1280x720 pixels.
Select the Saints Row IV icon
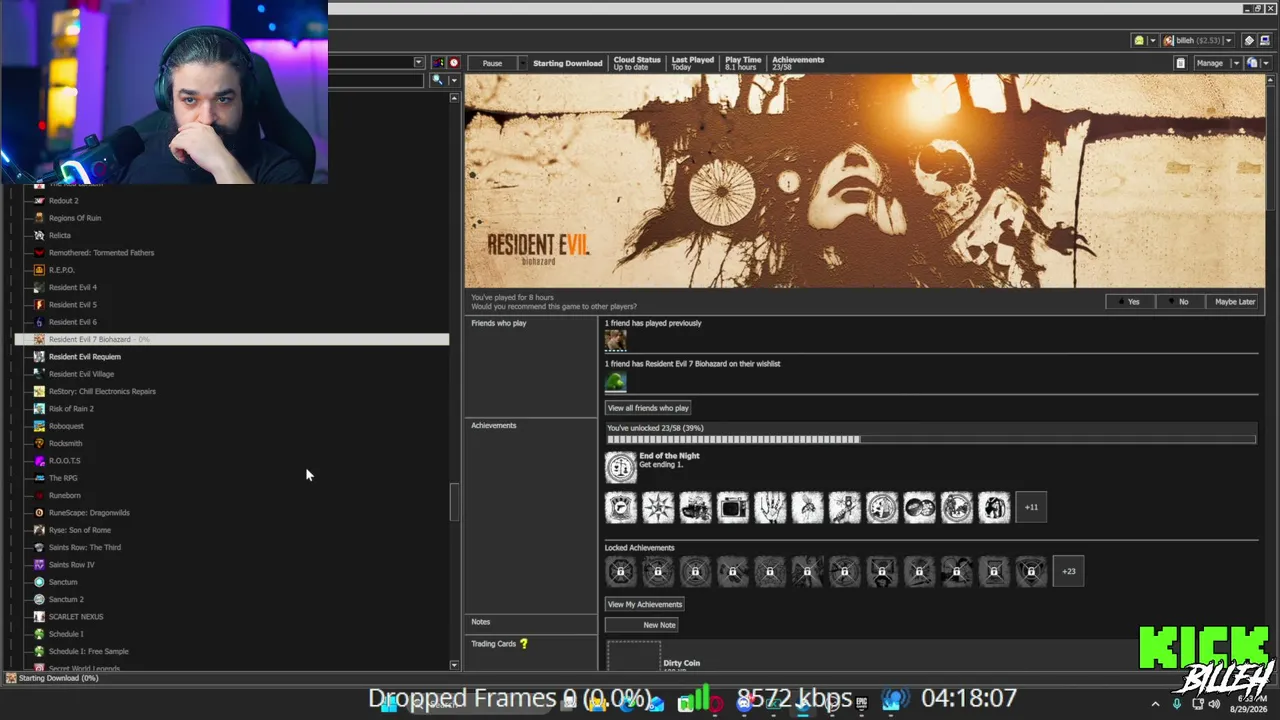pyautogui.click(x=39, y=565)
